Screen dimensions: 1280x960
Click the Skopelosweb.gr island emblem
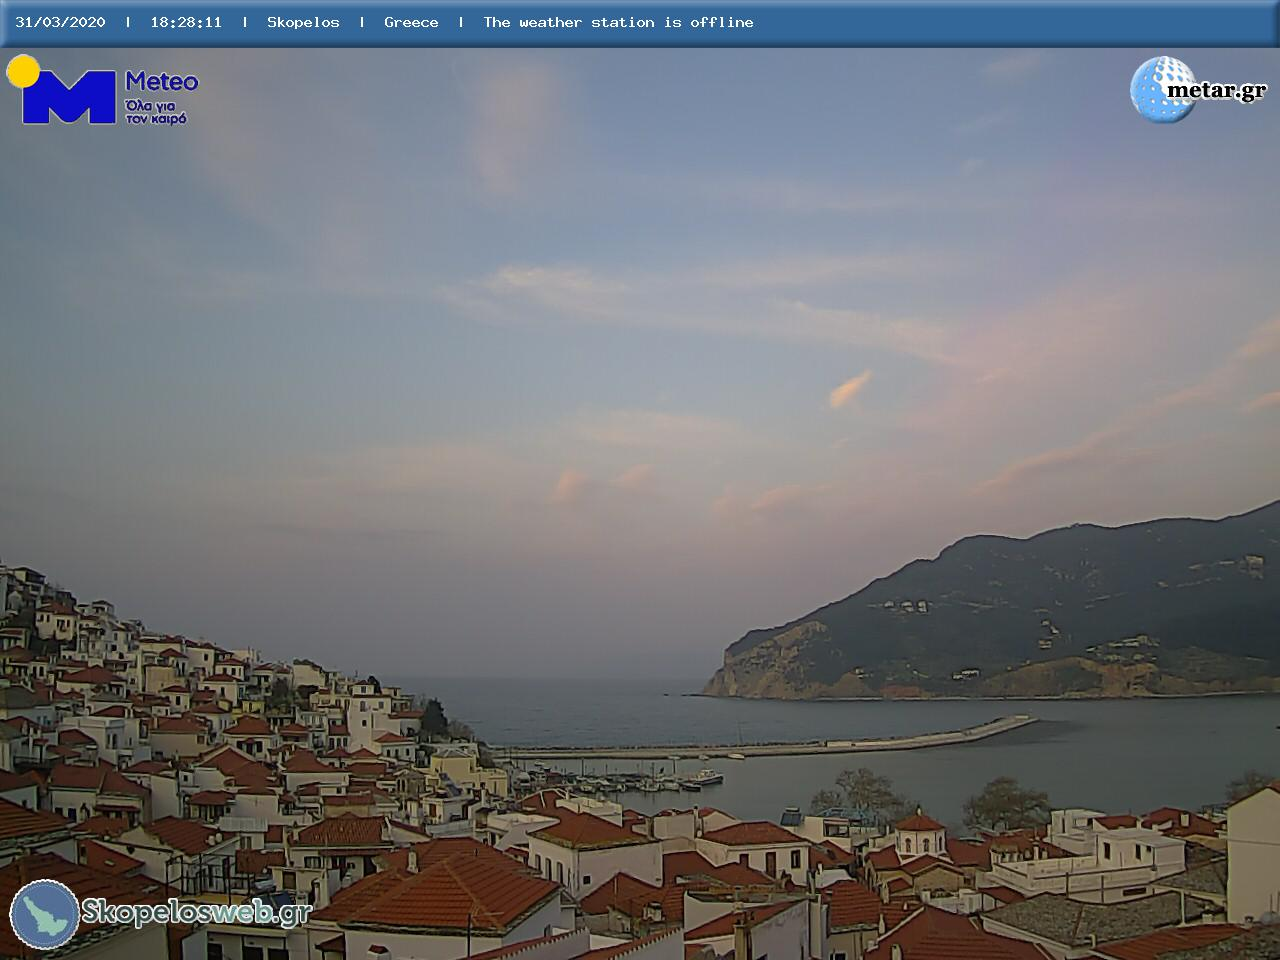point(44,914)
